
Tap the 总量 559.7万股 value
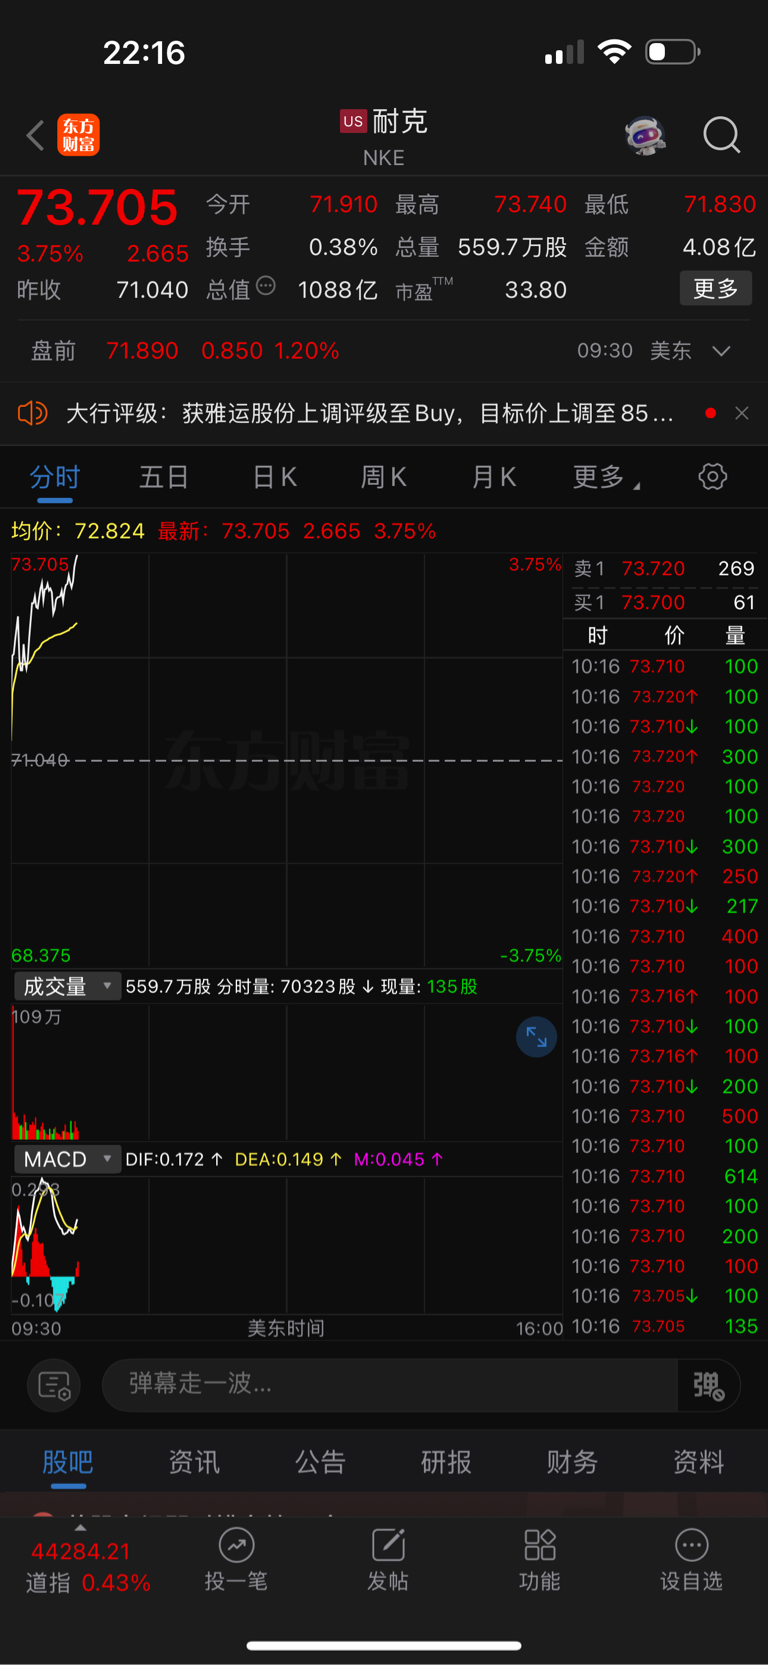pos(512,247)
